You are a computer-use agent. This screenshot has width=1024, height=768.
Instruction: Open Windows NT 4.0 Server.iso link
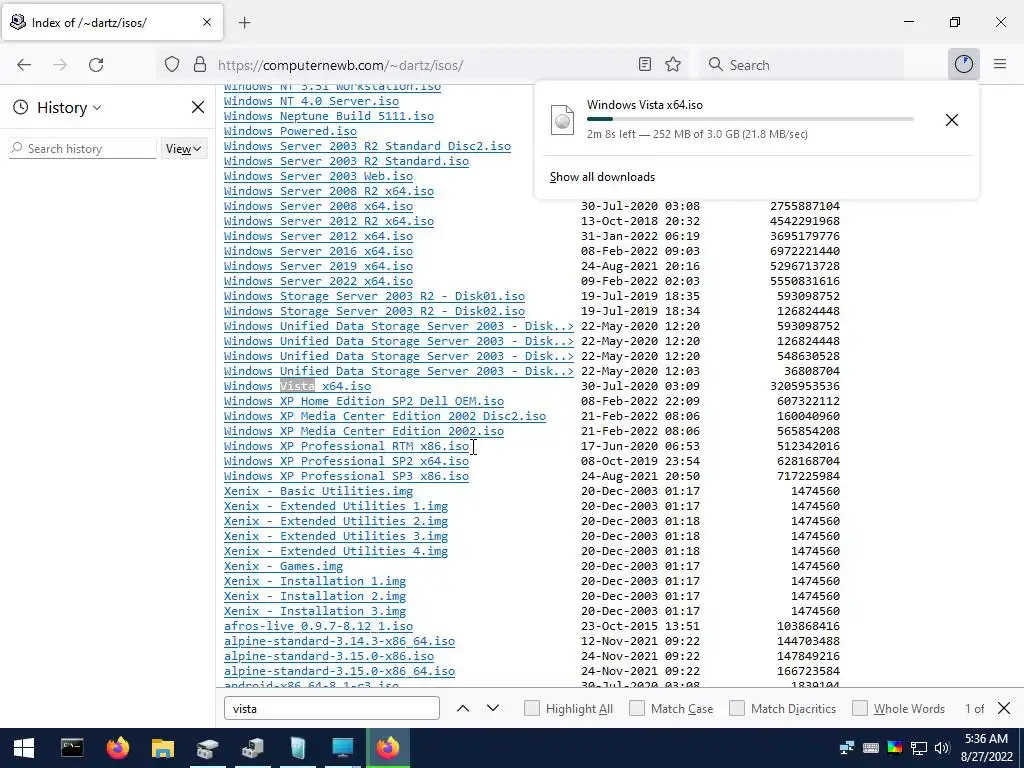[311, 101]
